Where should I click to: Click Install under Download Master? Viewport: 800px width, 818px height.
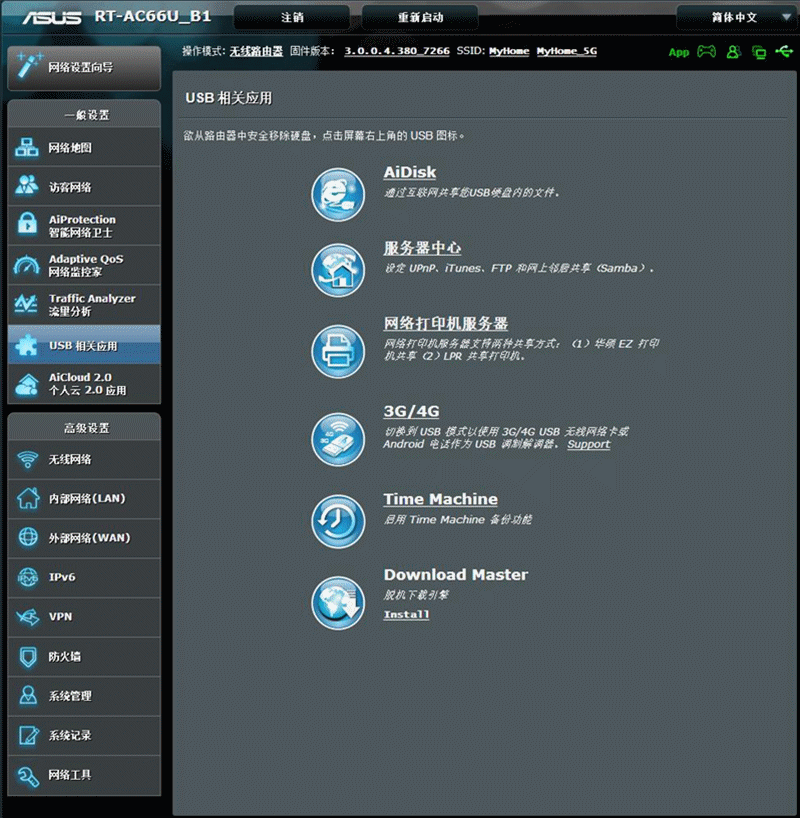(x=407, y=615)
